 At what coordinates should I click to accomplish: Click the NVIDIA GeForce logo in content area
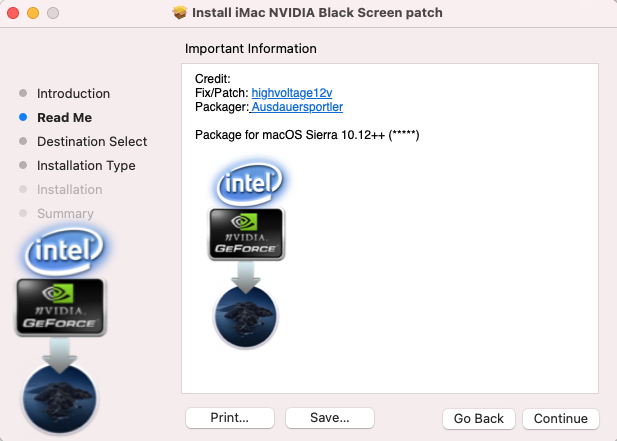pyautogui.click(x=247, y=233)
